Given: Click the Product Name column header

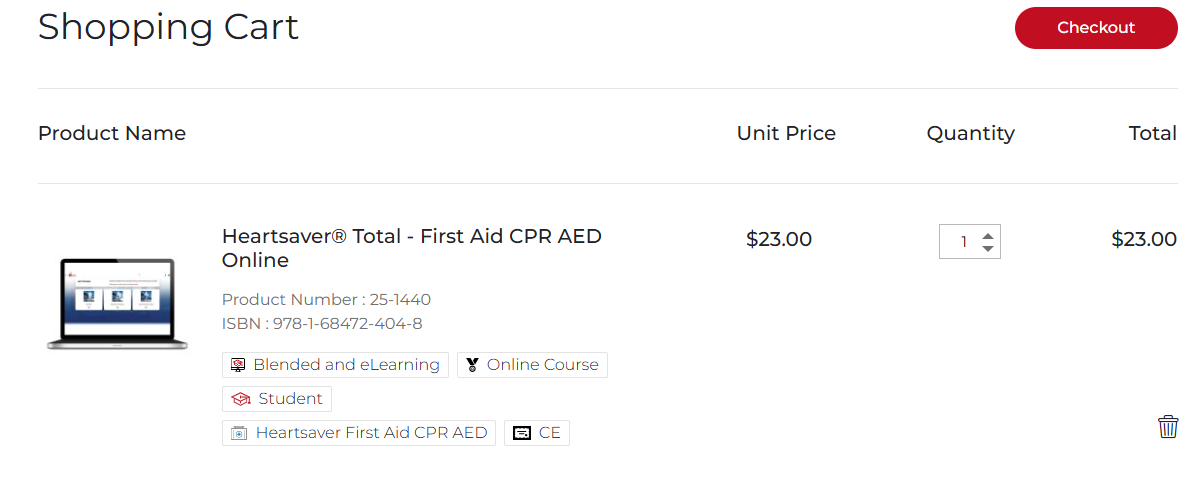Looking at the screenshot, I should 112,133.
